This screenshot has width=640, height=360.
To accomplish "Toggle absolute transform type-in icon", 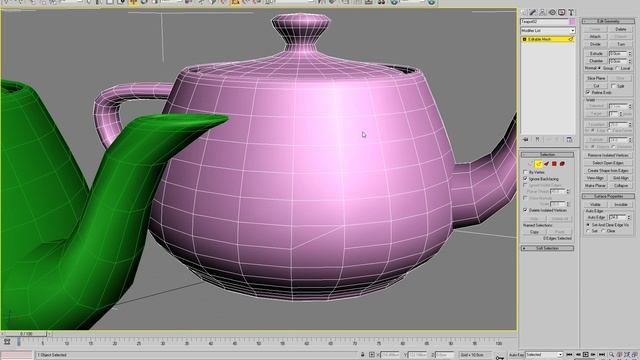I will (372, 355).
